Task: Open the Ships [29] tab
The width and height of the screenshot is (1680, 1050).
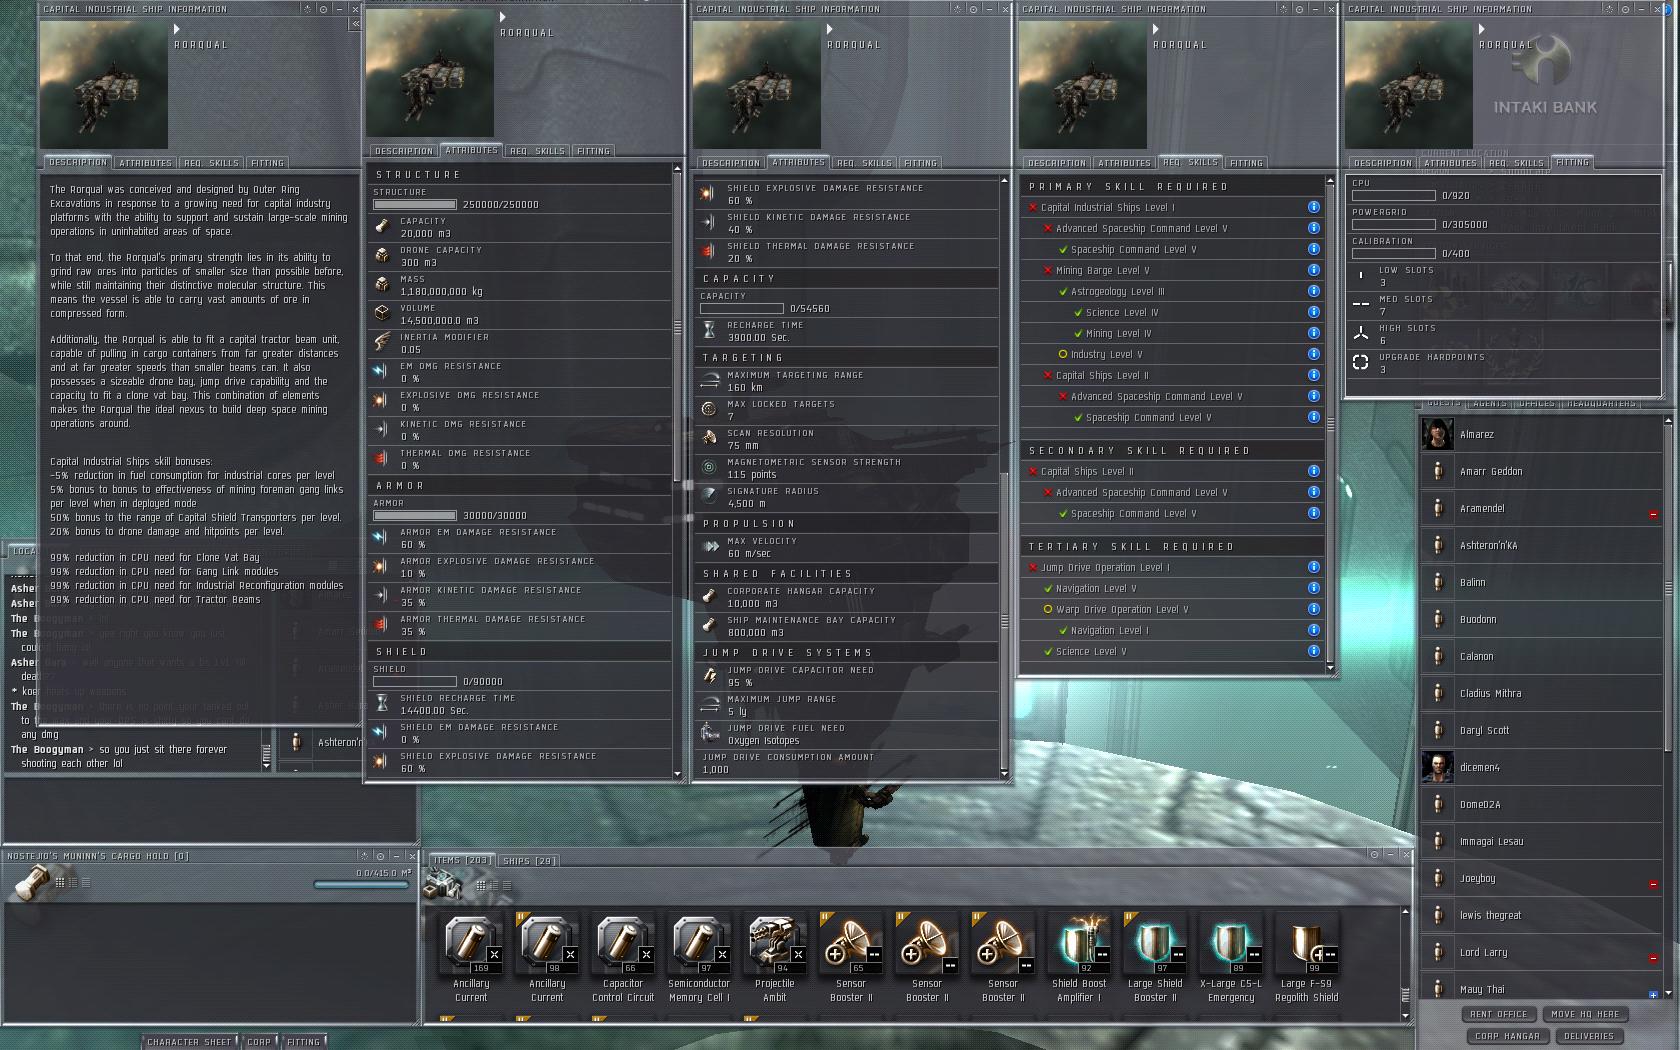Action: point(529,861)
